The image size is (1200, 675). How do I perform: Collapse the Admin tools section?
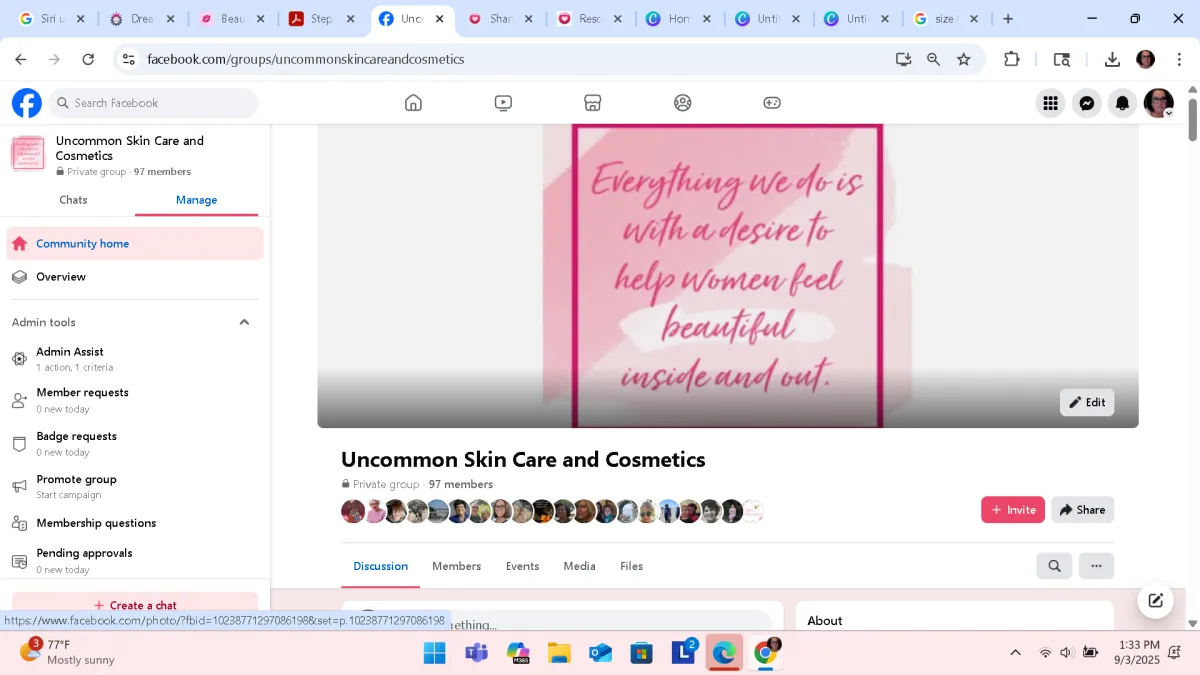(244, 322)
